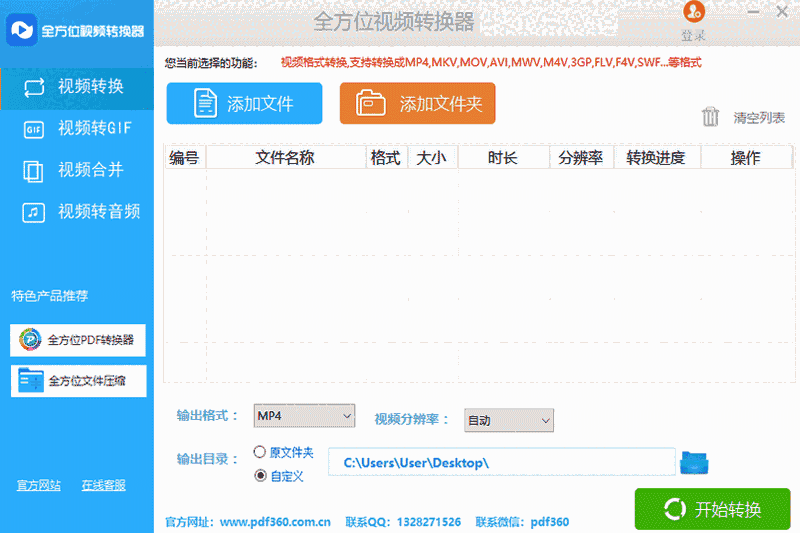The width and height of the screenshot is (800, 533).
Task: Click the video-to-GIF sidebar icon
Action: [33, 128]
